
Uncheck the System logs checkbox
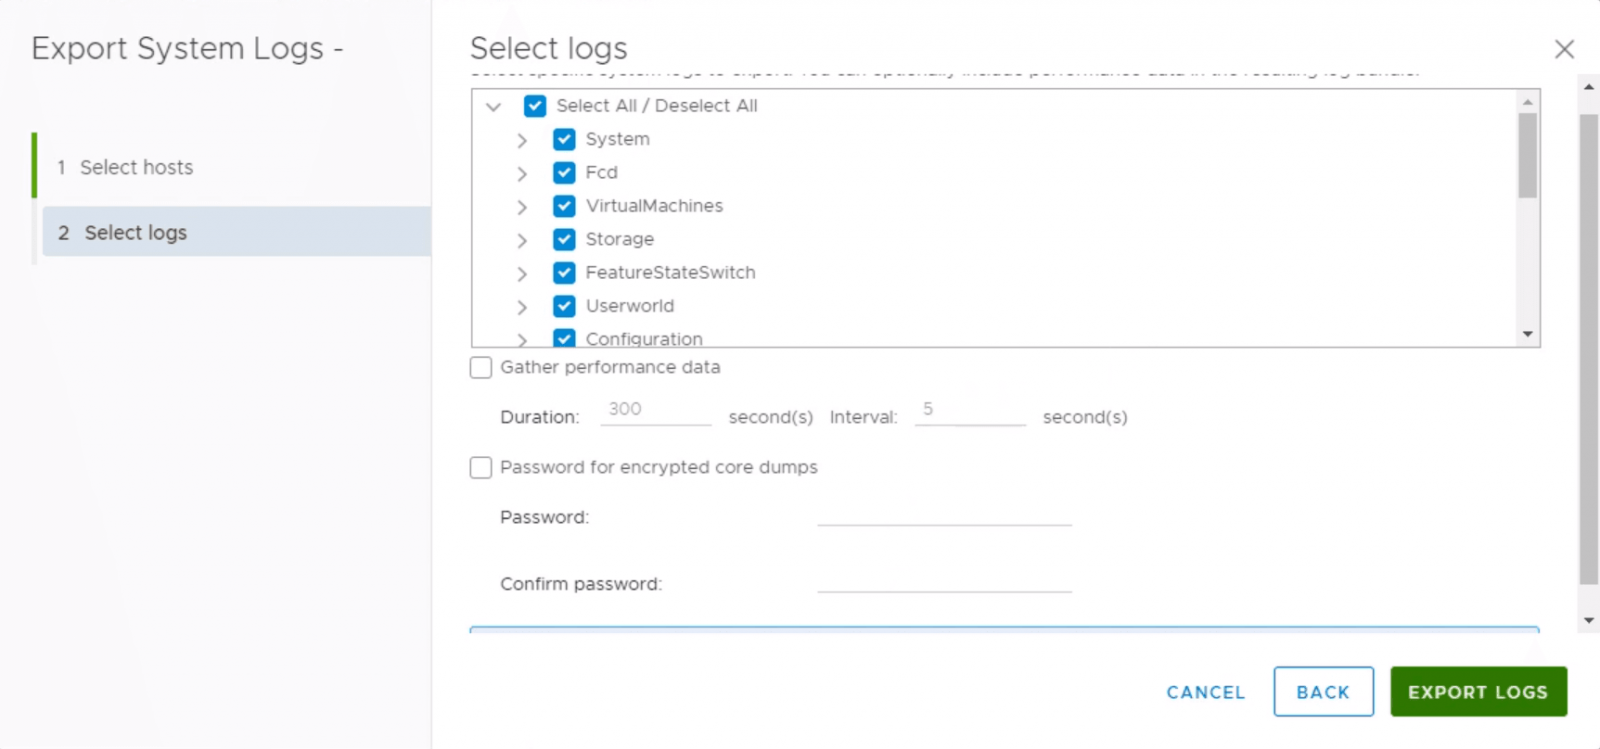pyautogui.click(x=564, y=139)
